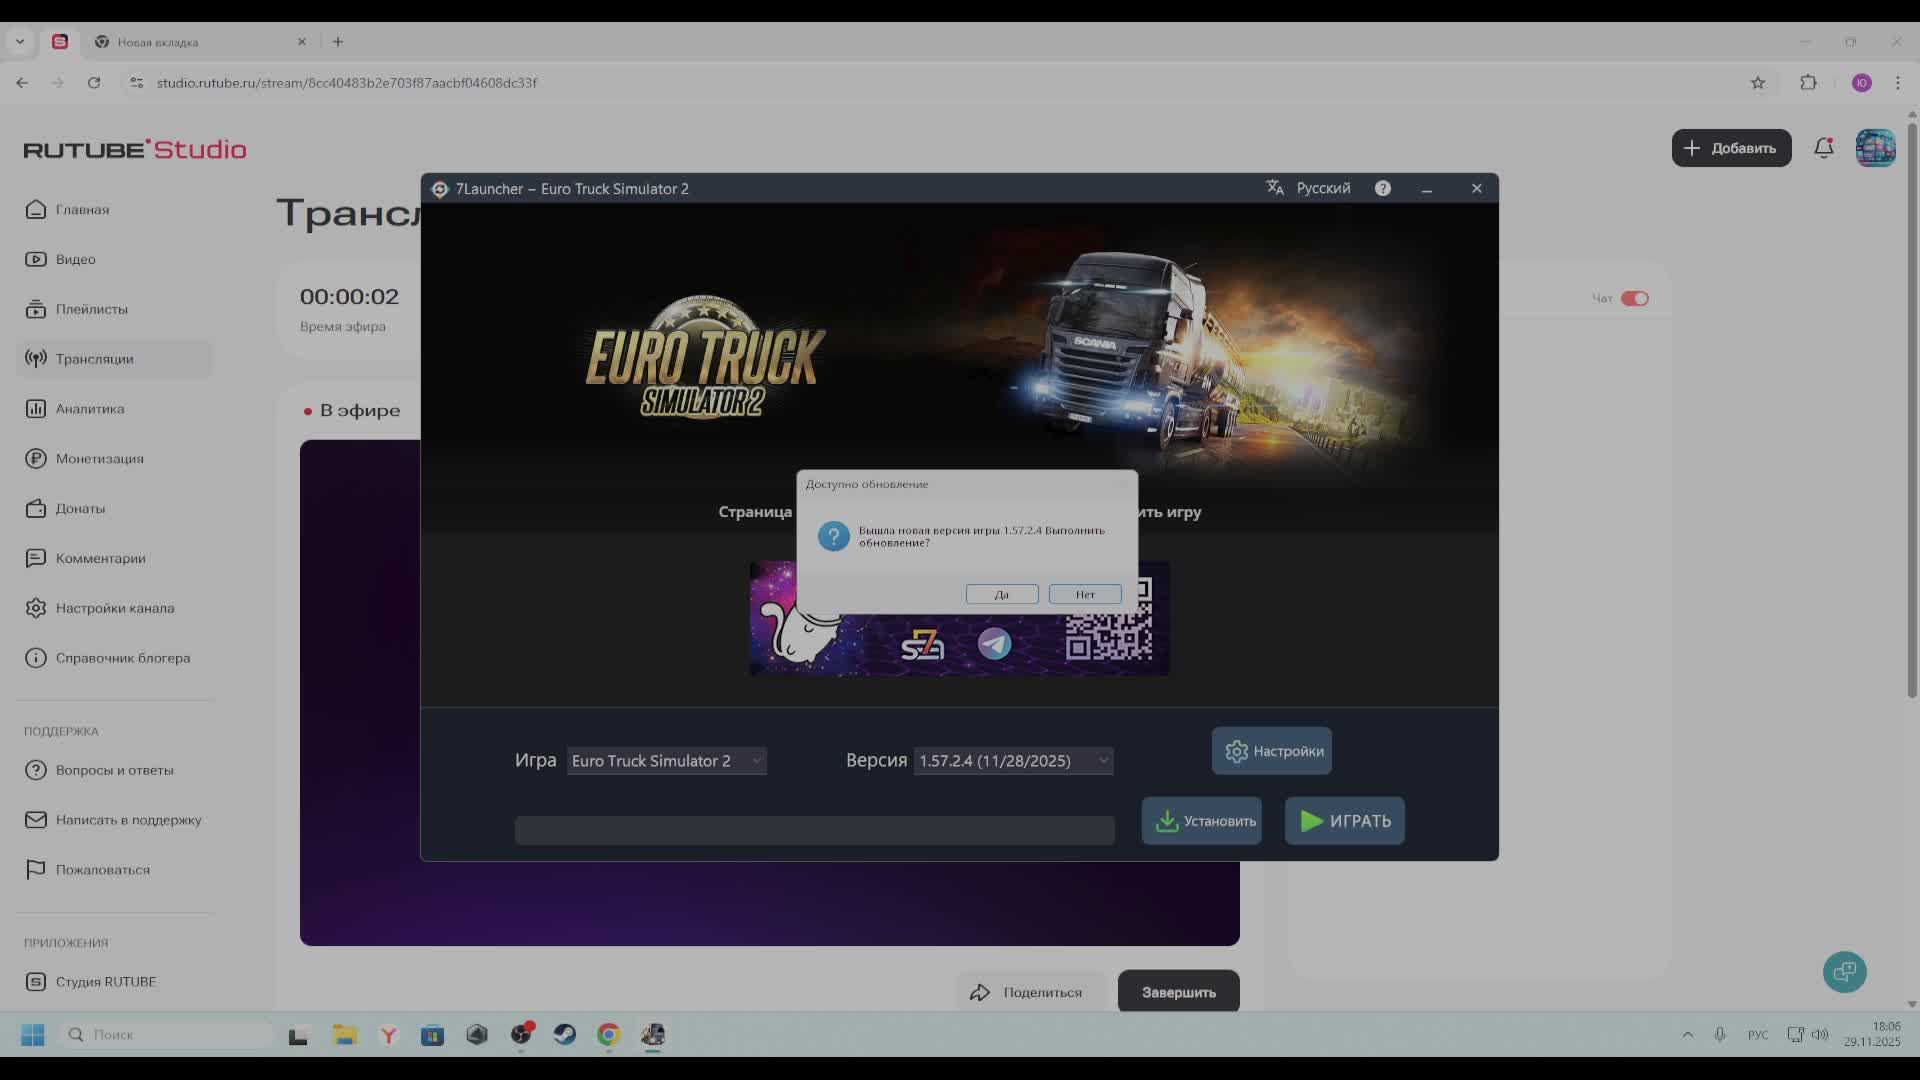Mute the system volume in the tray
1920x1080 pixels.
[1822, 1035]
